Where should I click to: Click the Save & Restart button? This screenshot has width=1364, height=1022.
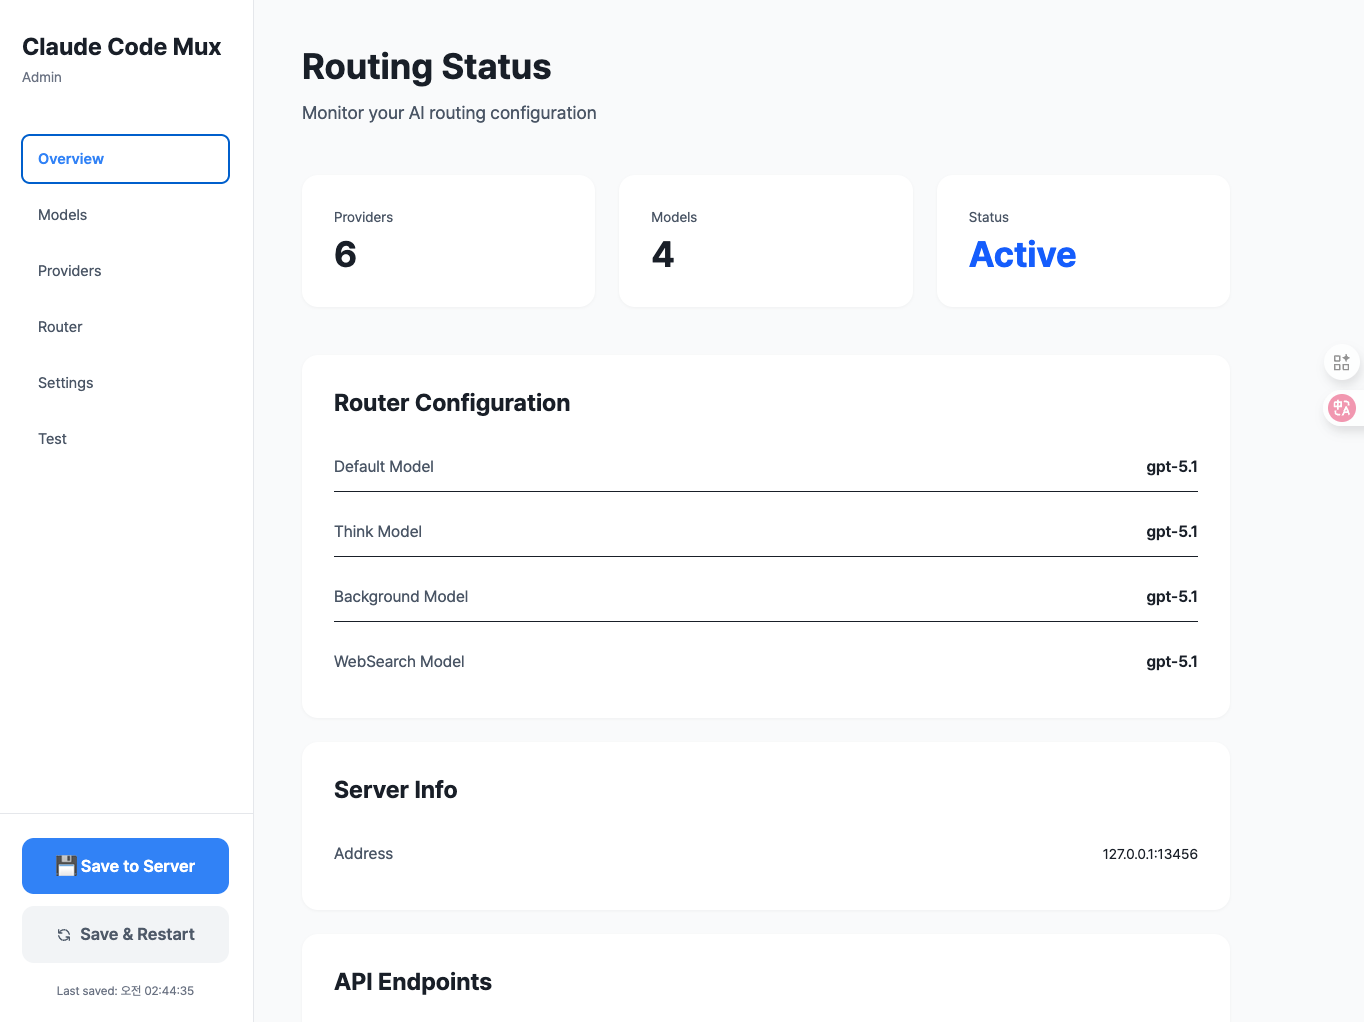coord(125,934)
